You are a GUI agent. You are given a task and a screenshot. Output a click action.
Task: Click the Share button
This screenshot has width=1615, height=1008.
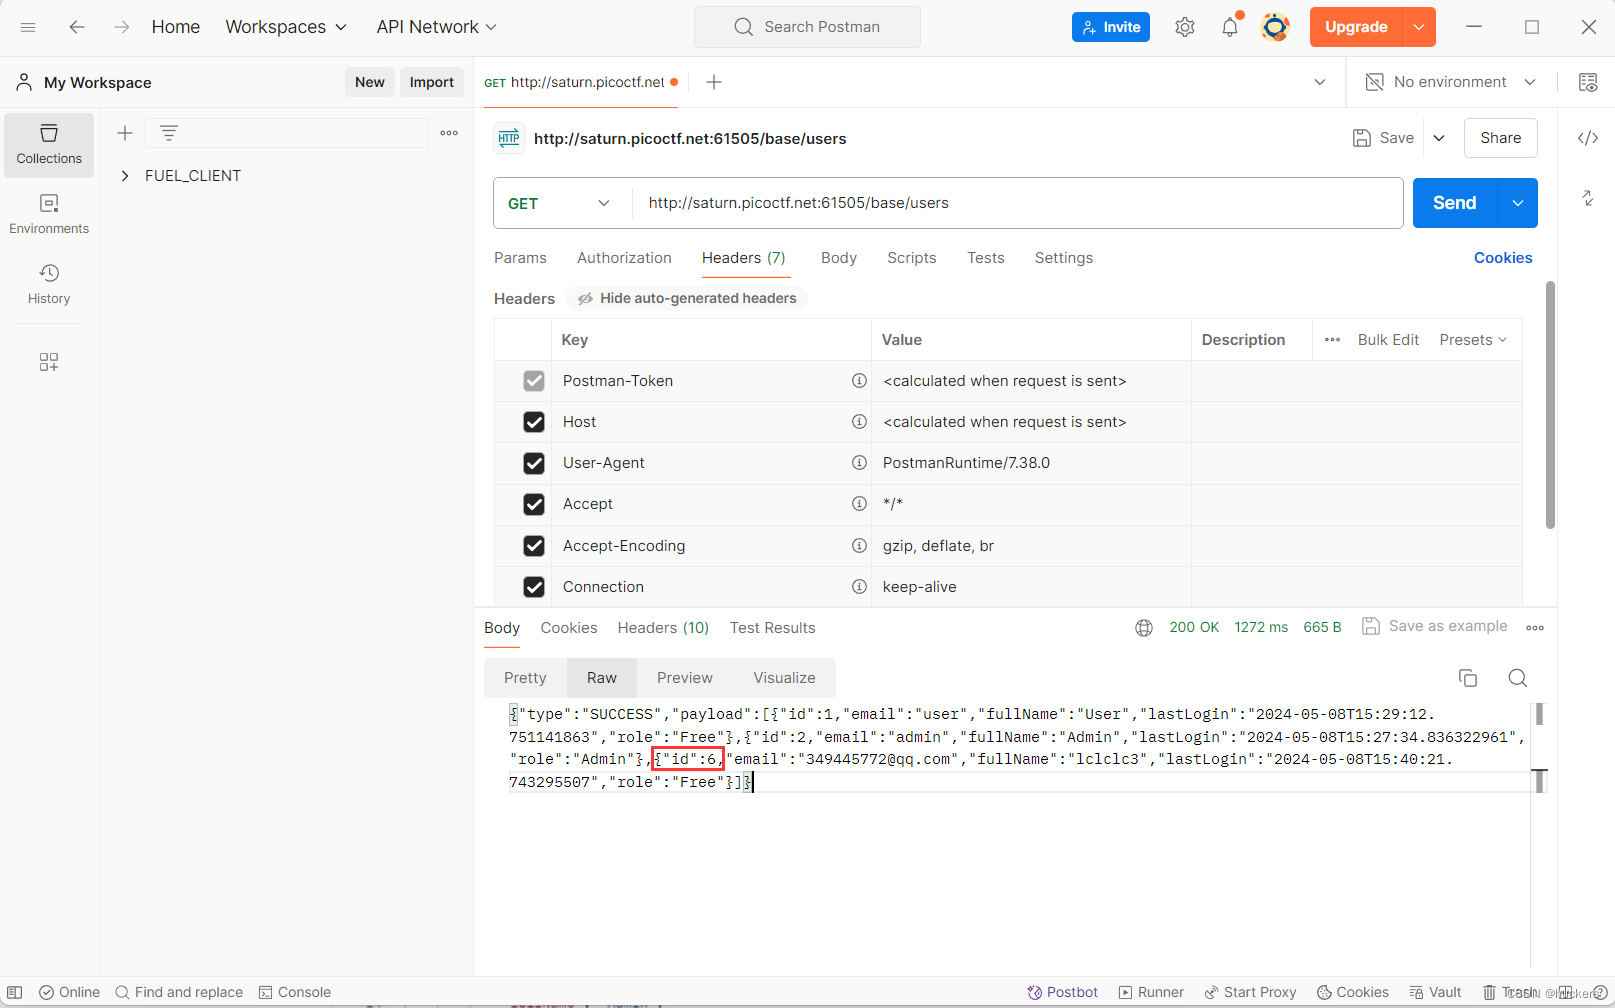[1501, 138]
